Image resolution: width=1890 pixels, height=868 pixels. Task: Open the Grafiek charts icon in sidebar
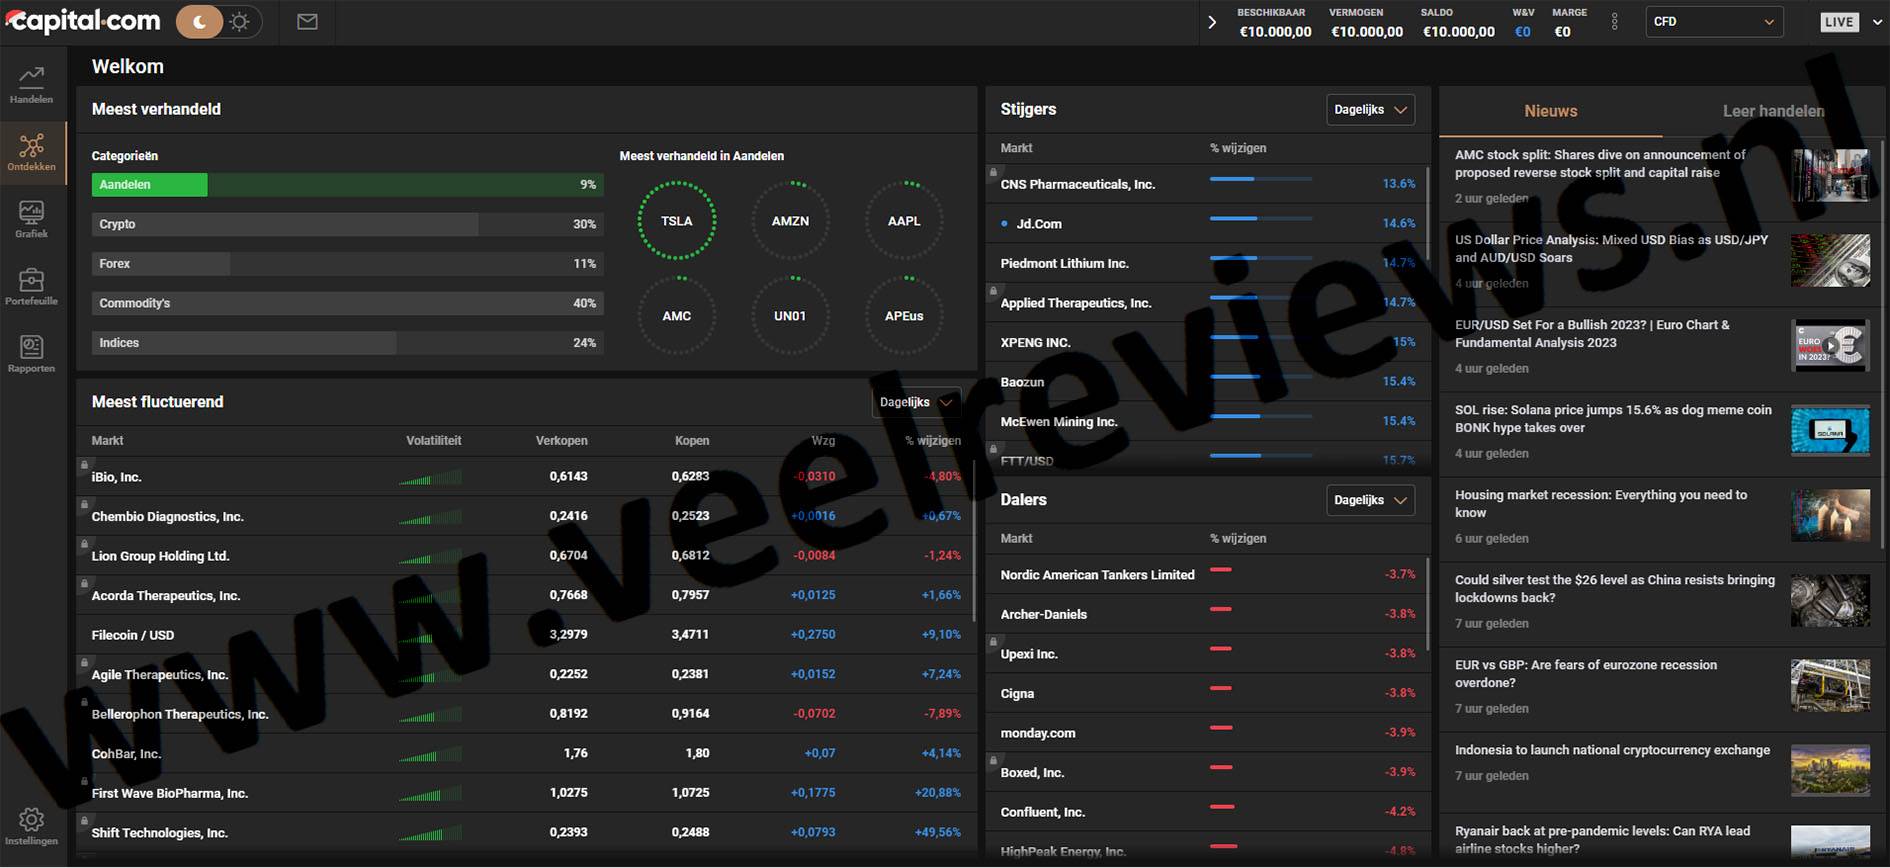31,219
